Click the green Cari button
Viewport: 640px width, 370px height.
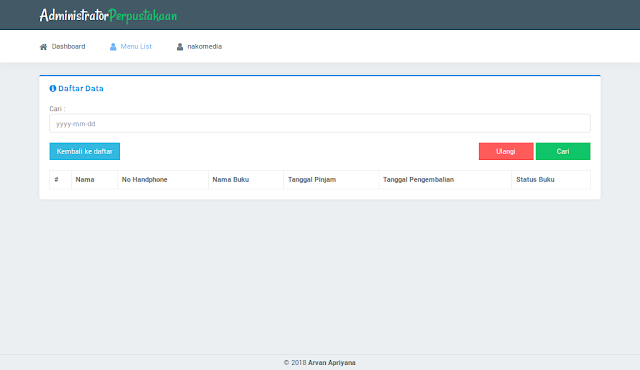tap(563, 151)
